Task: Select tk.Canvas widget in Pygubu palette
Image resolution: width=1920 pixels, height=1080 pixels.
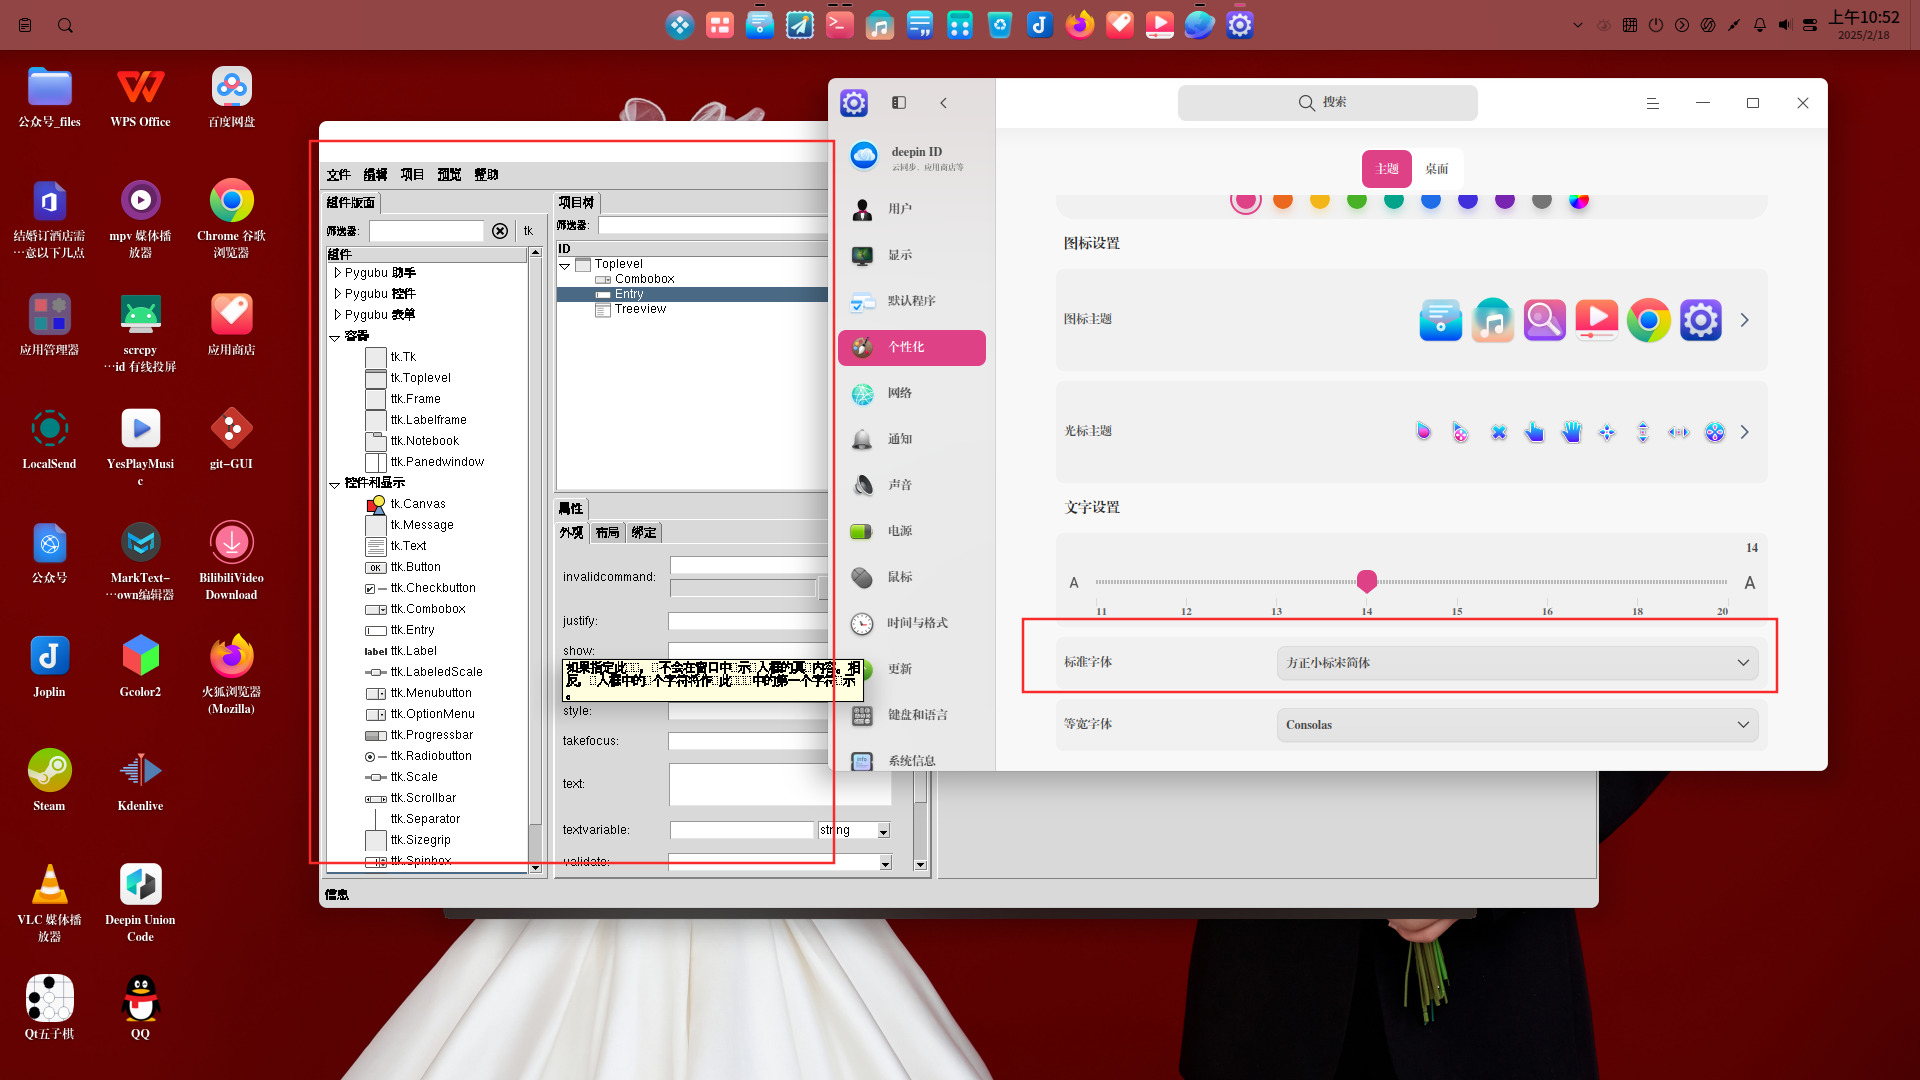Action: [418, 504]
